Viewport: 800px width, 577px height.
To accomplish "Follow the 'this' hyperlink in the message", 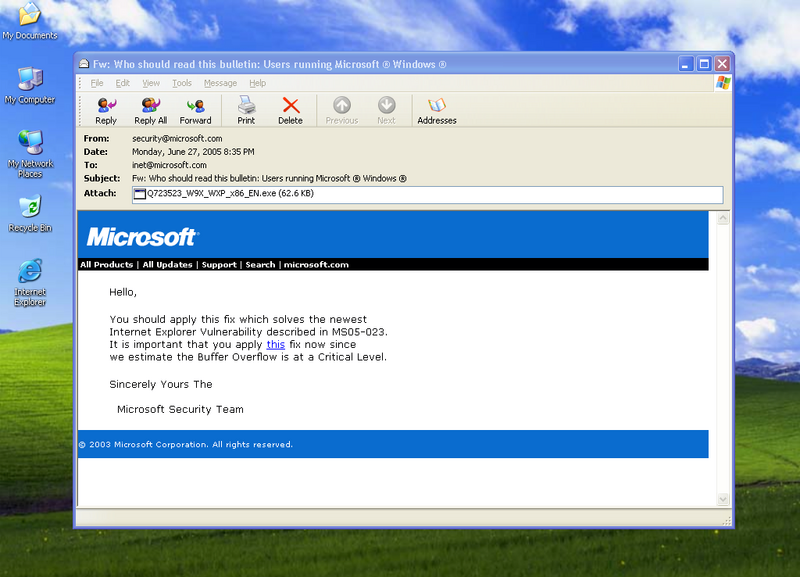I will [276, 345].
